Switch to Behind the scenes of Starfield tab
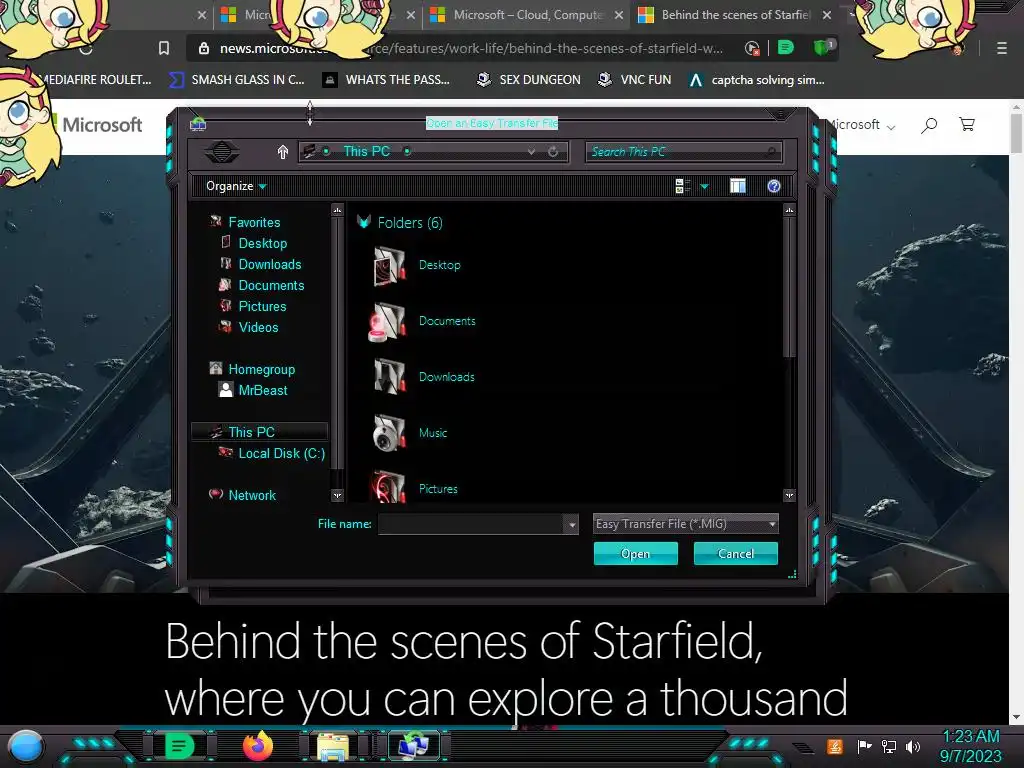1024x768 pixels. [735, 14]
